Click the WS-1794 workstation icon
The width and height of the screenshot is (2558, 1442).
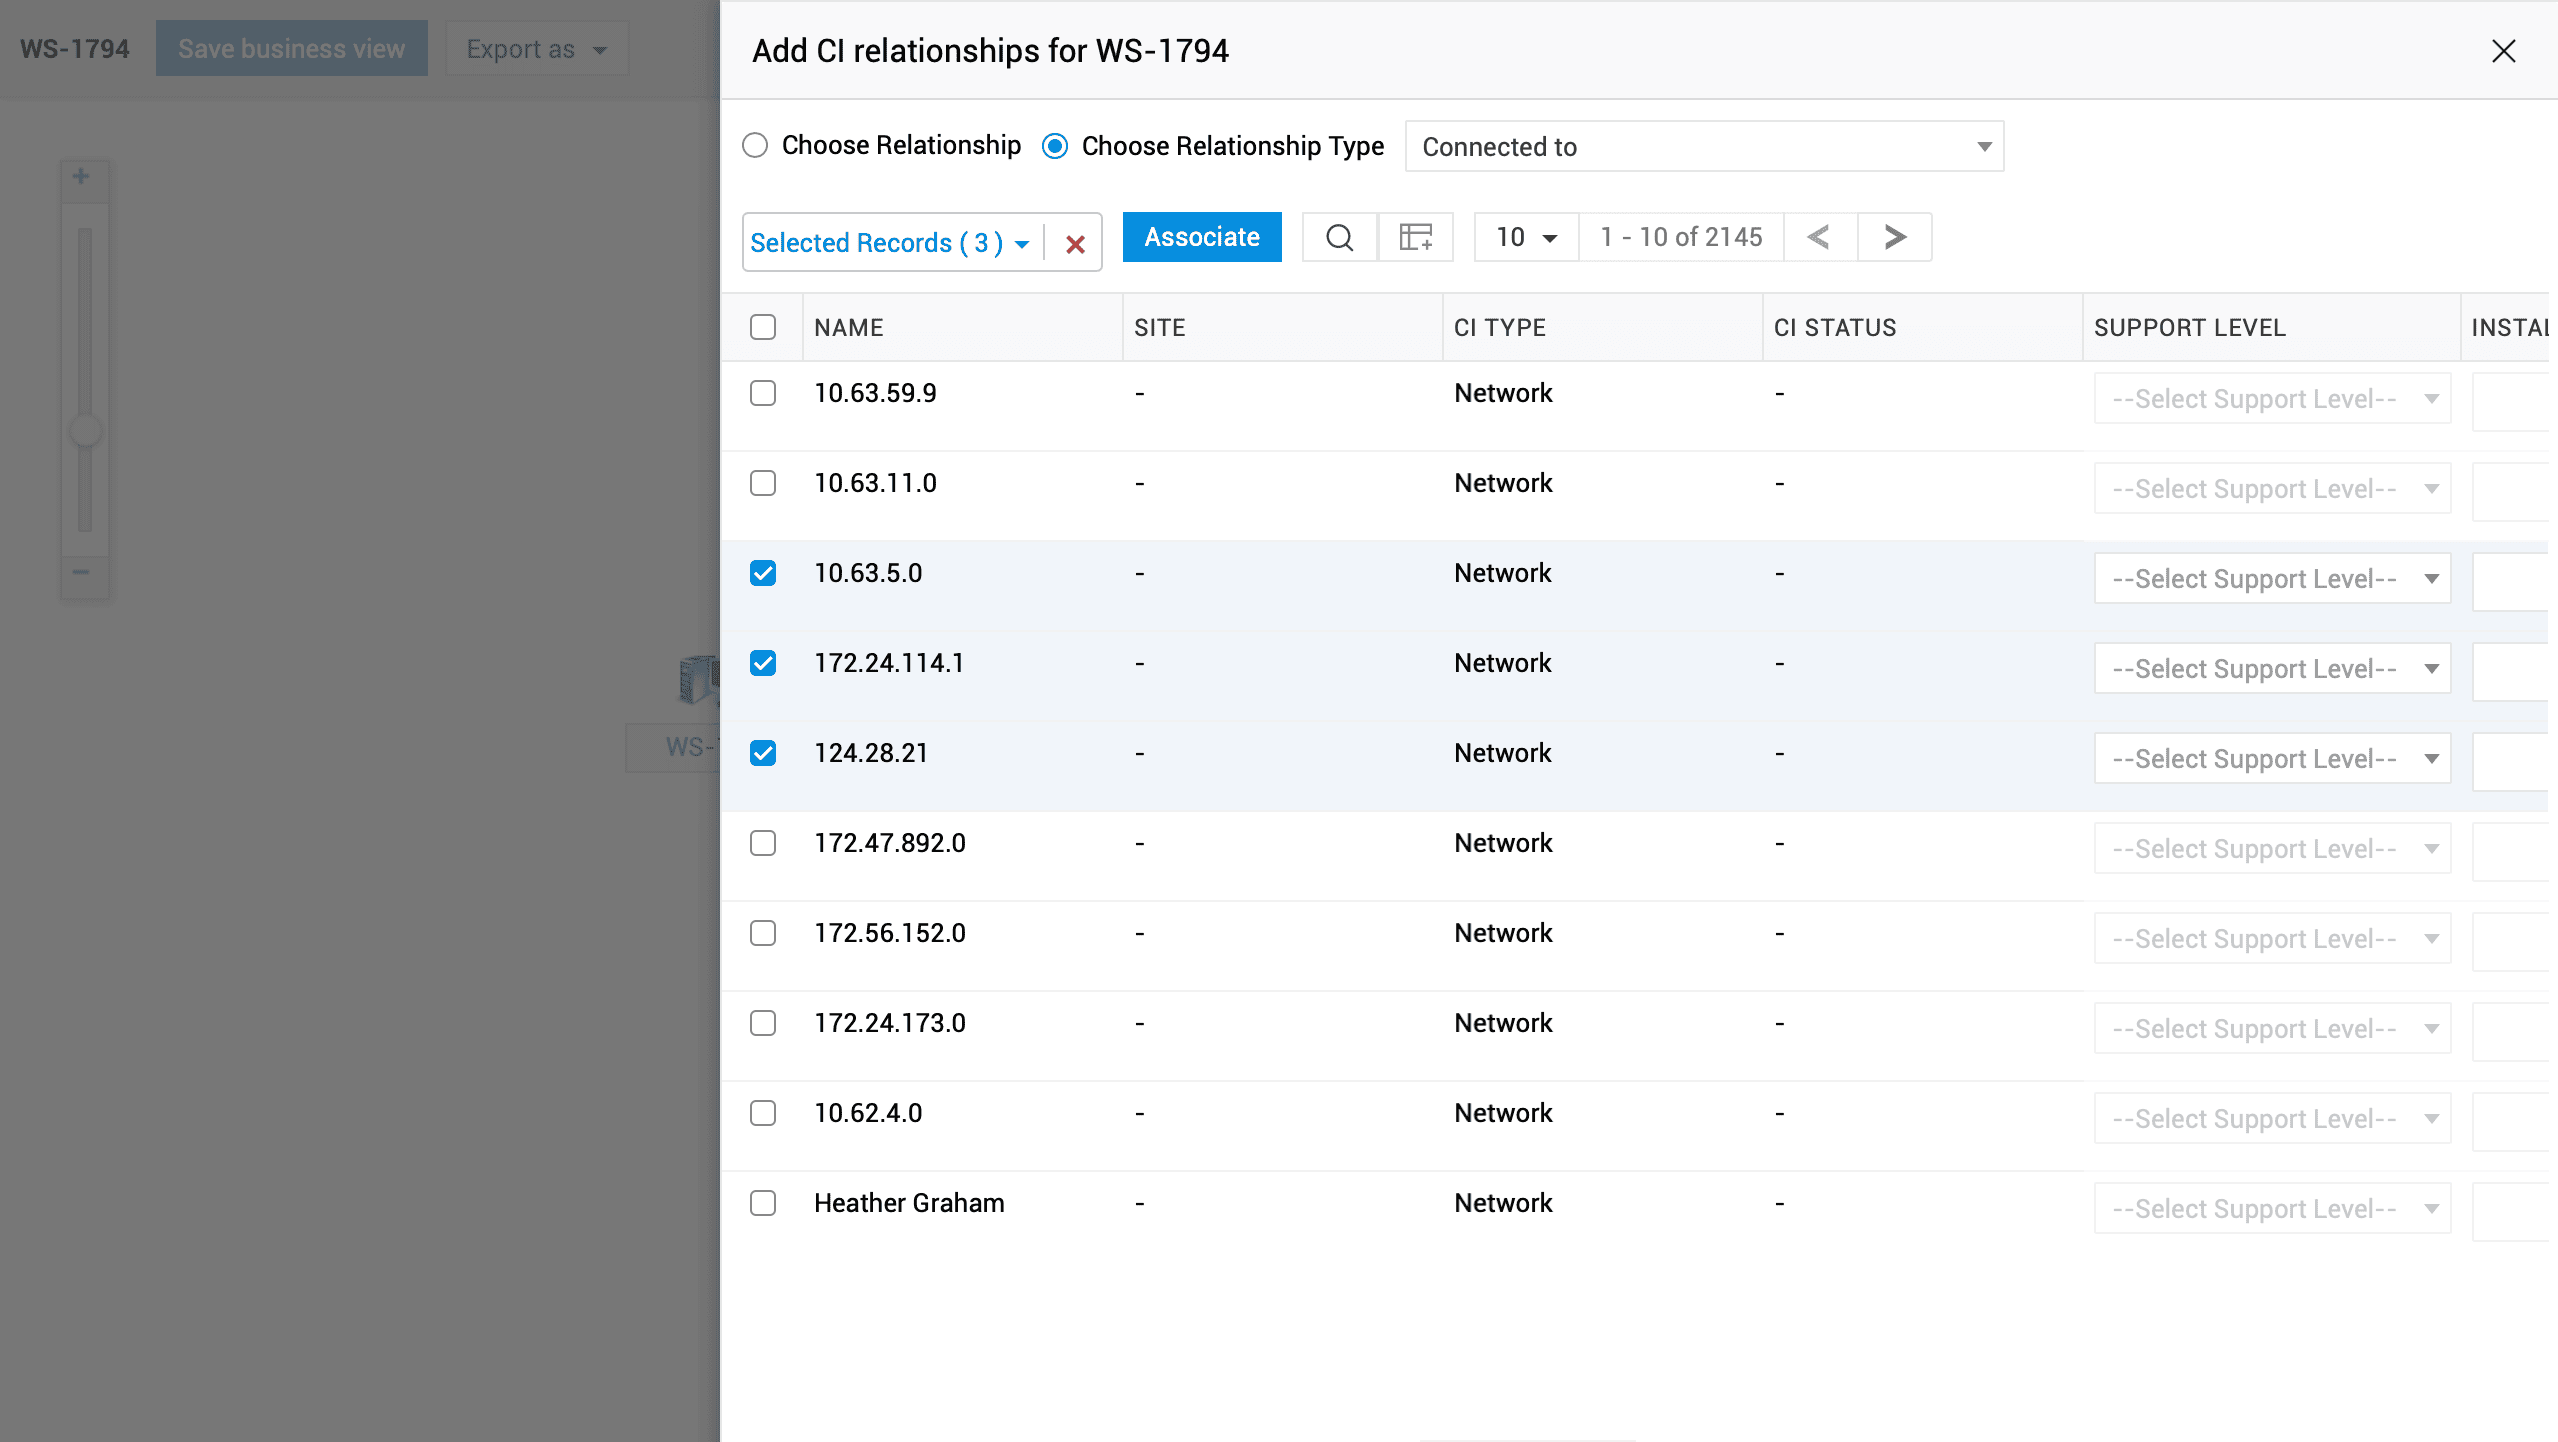tap(699, 680)
